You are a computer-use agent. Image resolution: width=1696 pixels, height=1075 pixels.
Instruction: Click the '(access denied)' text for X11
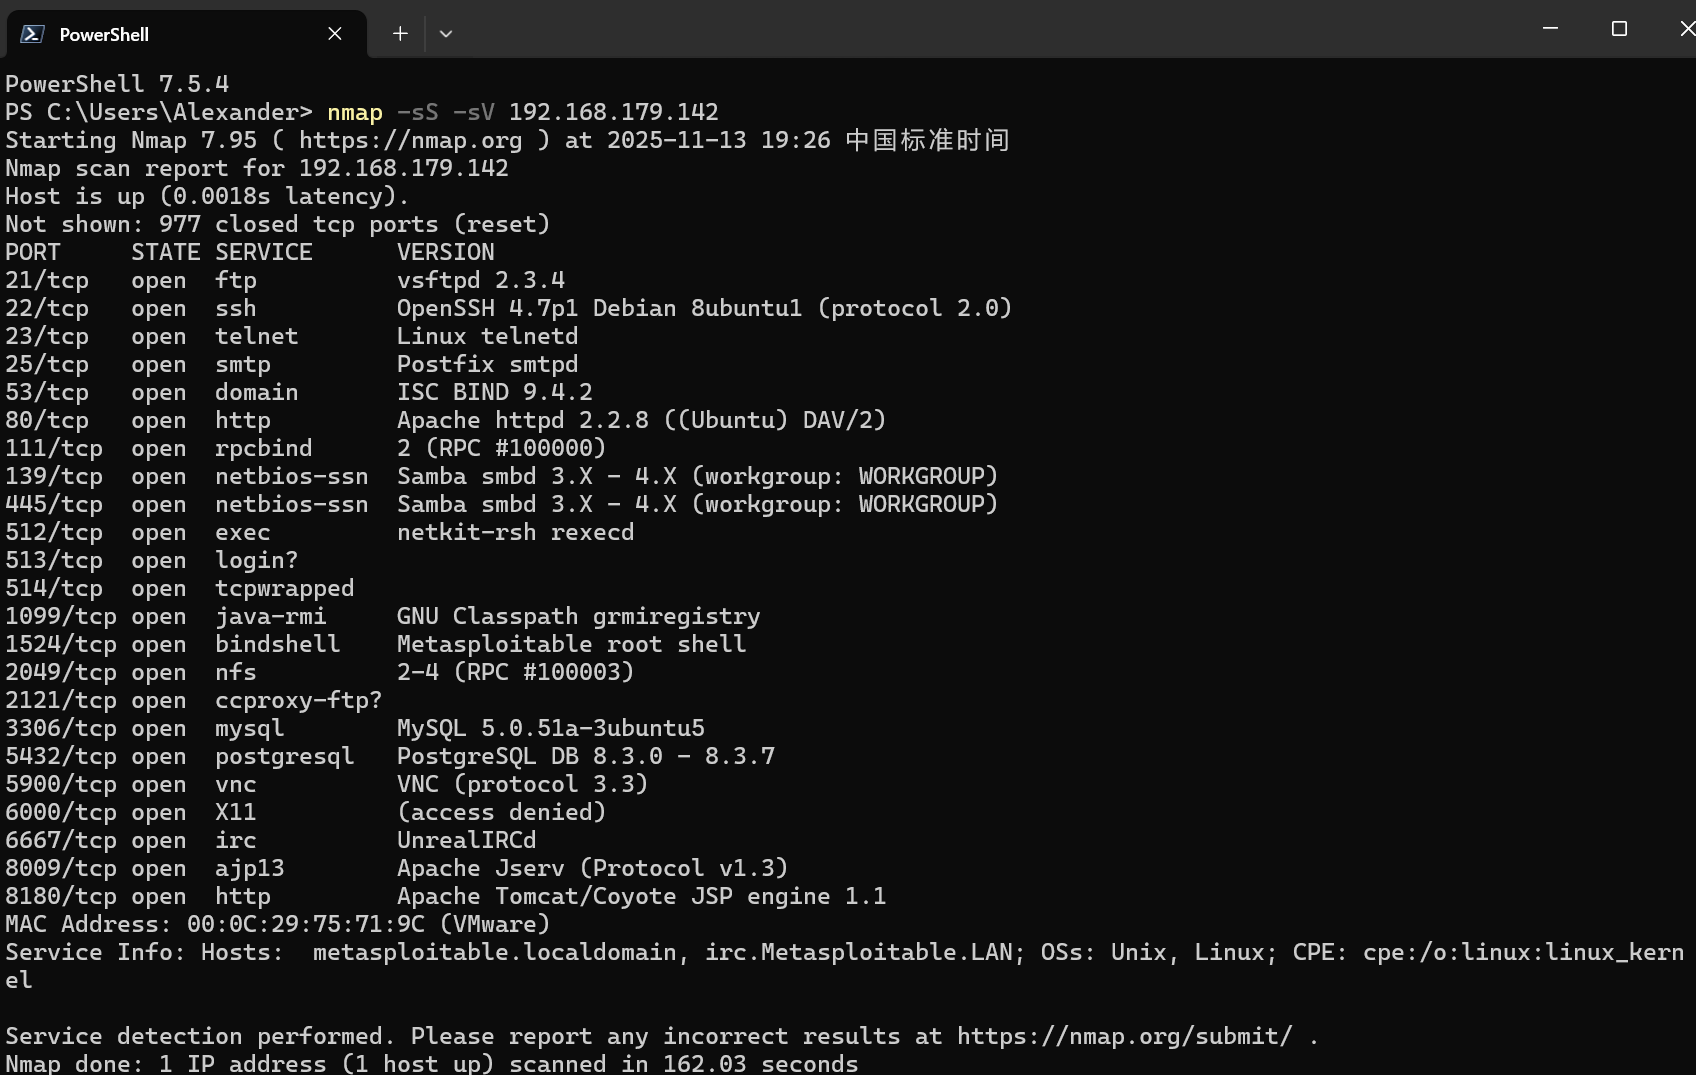pyautogui.click(x=502, y=812)
